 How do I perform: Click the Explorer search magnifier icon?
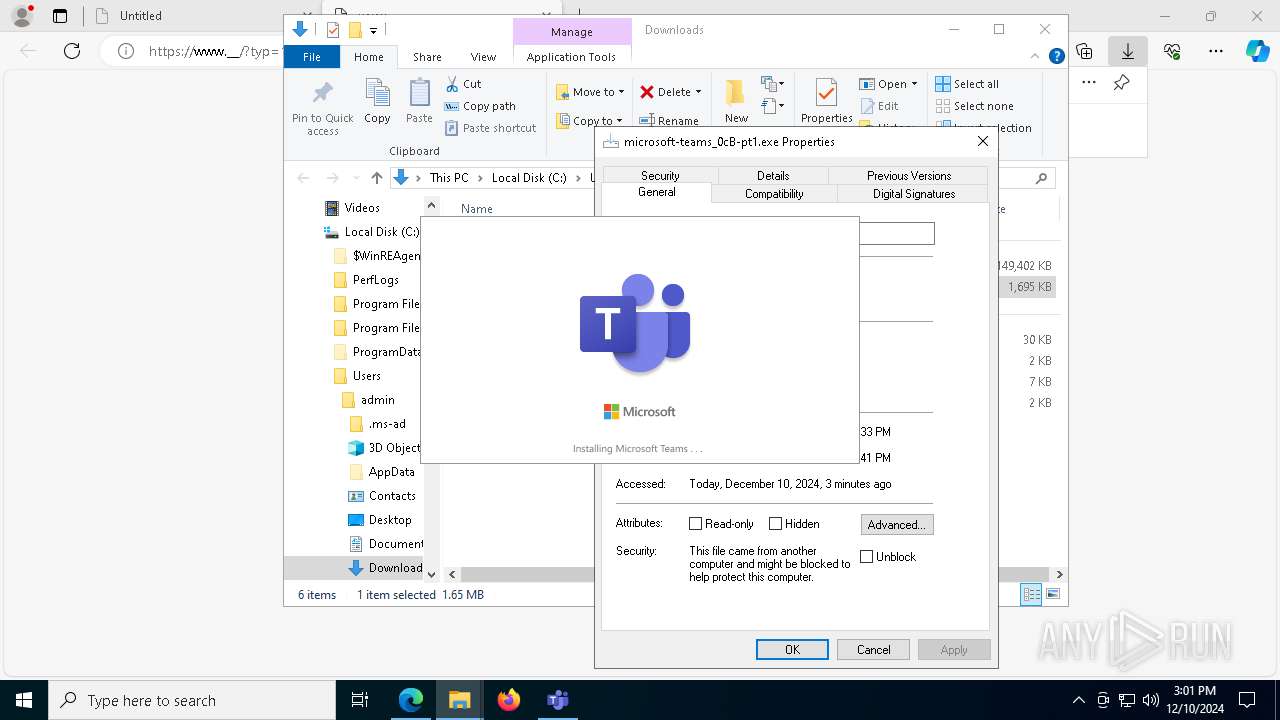point(1041,178)
